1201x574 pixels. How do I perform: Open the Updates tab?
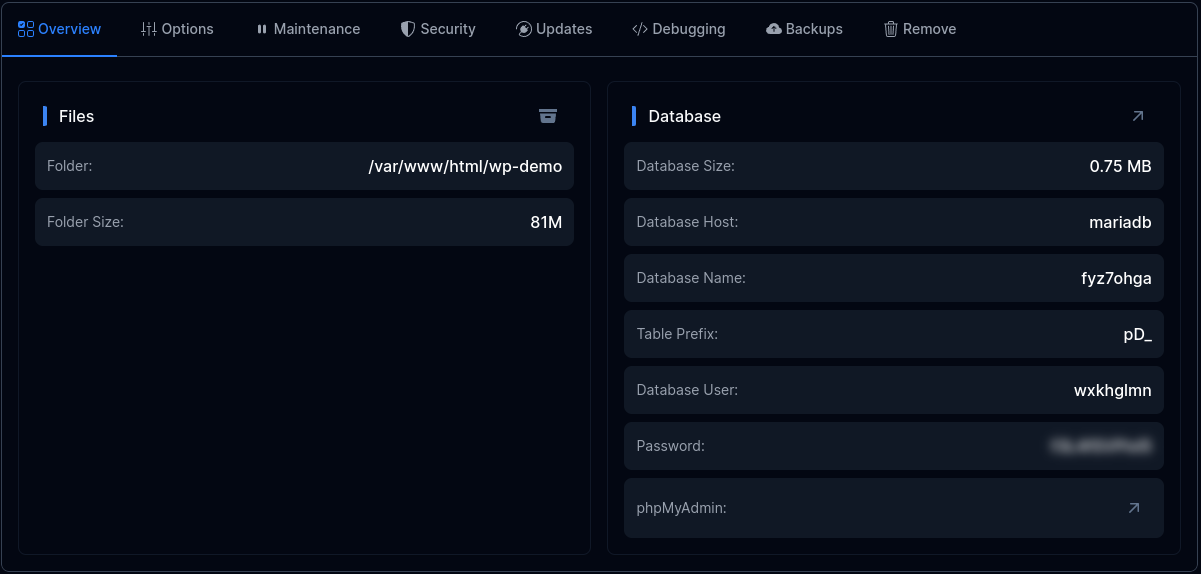click(x=554, y=29)
